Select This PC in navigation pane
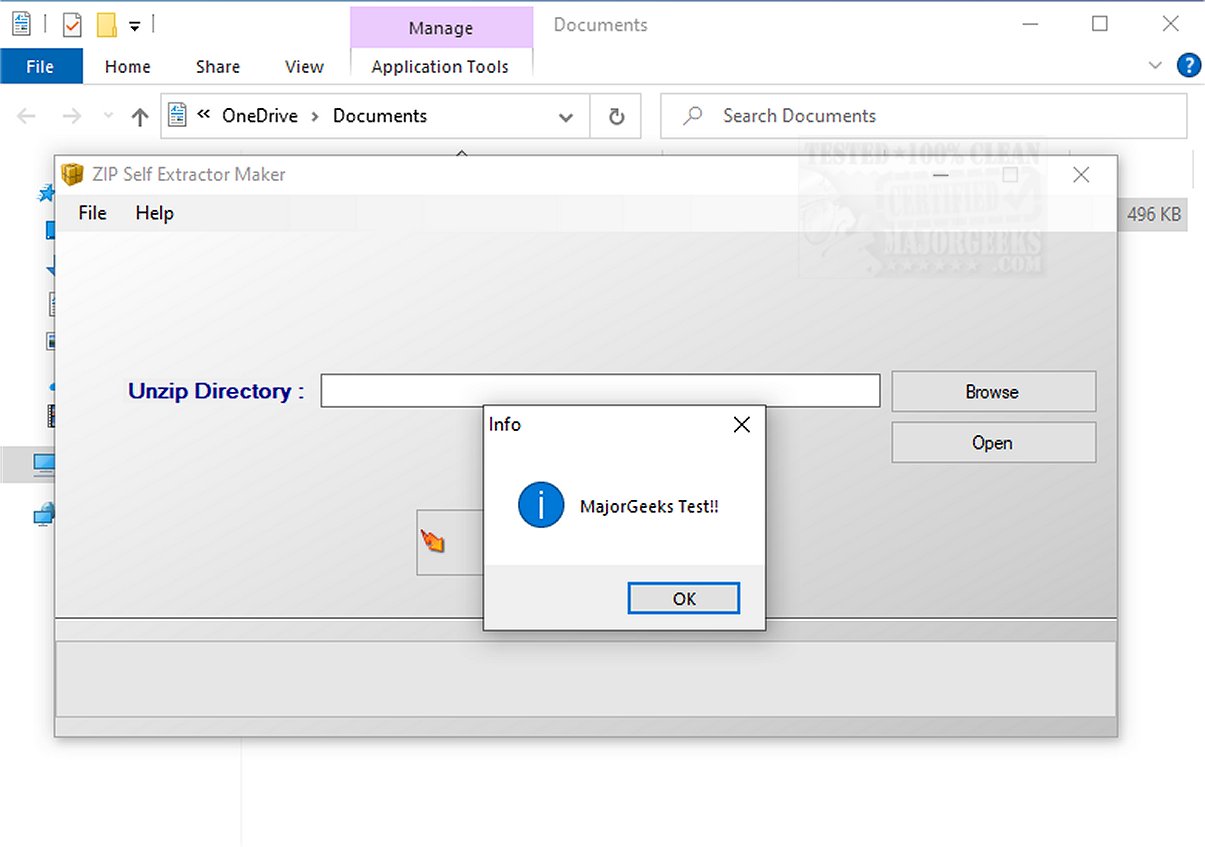Viewport: 1205px width, 847px height. pos(42,464)
